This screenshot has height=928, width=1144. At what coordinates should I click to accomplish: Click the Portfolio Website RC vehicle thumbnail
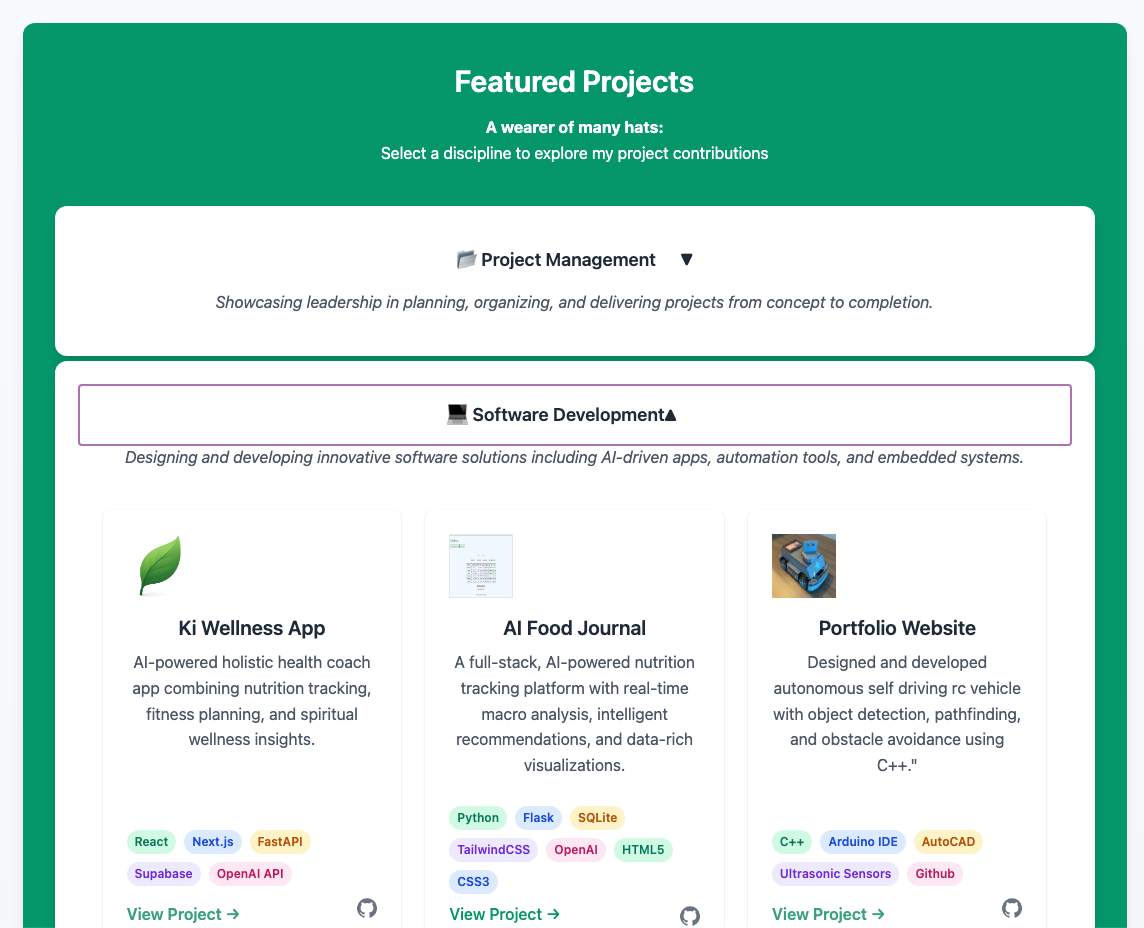click(x=804, y=566)
